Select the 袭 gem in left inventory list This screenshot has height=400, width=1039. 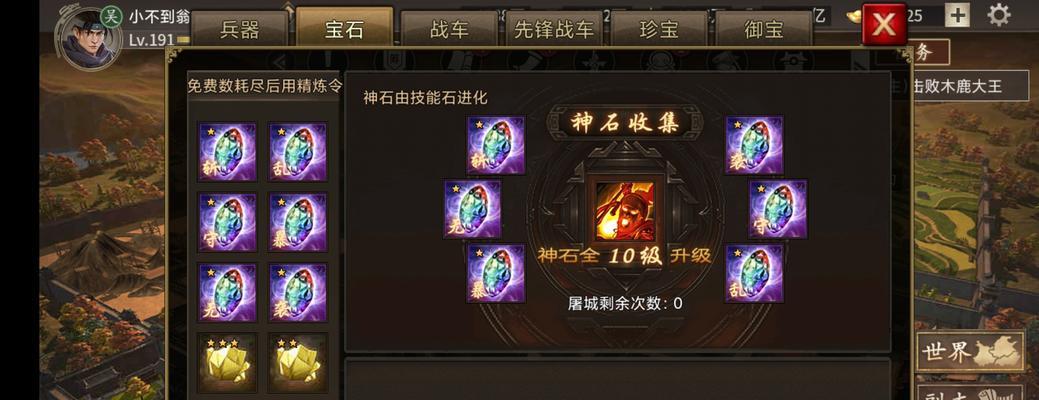click(298, 293)
